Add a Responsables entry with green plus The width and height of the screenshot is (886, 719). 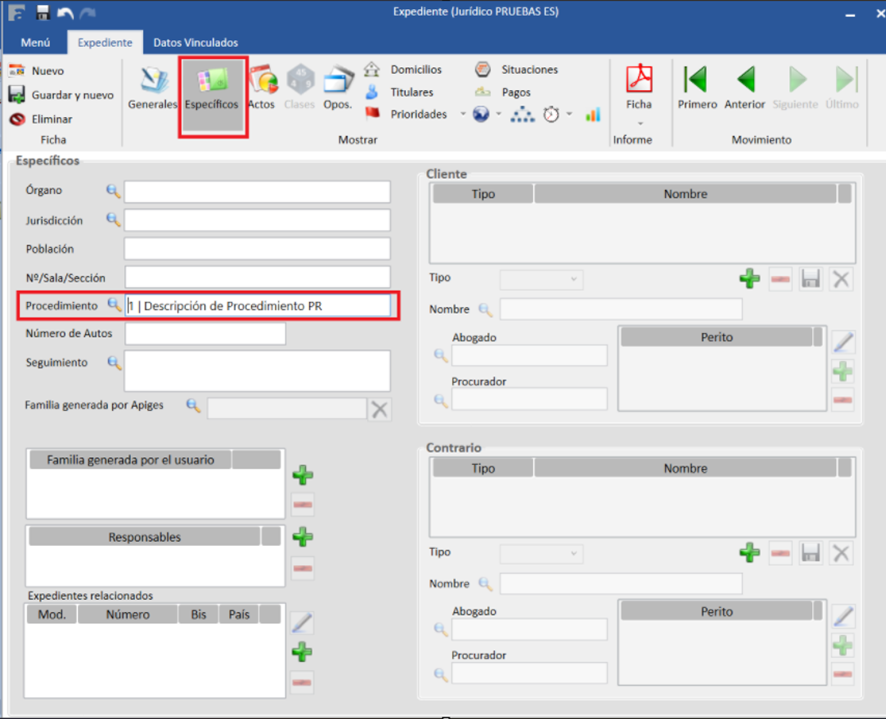click(302, 537)
